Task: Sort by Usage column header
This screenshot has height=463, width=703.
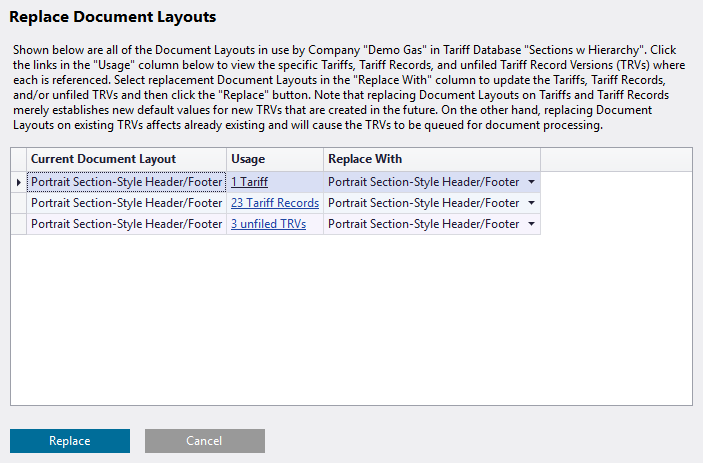Action: click(275, 159)
